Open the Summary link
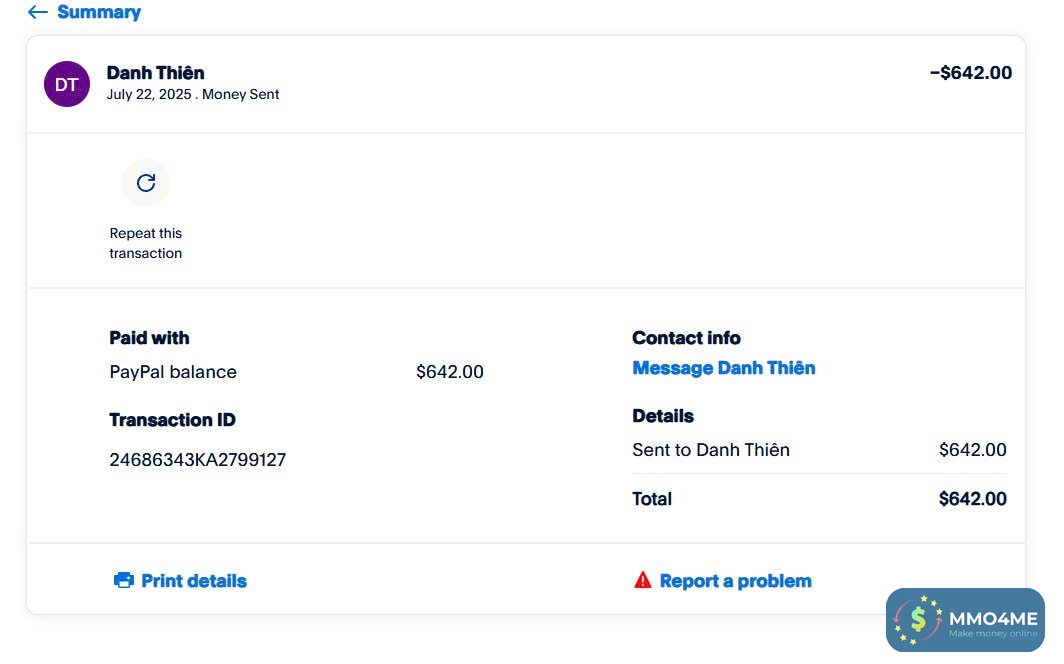 (x=98, y=12)
